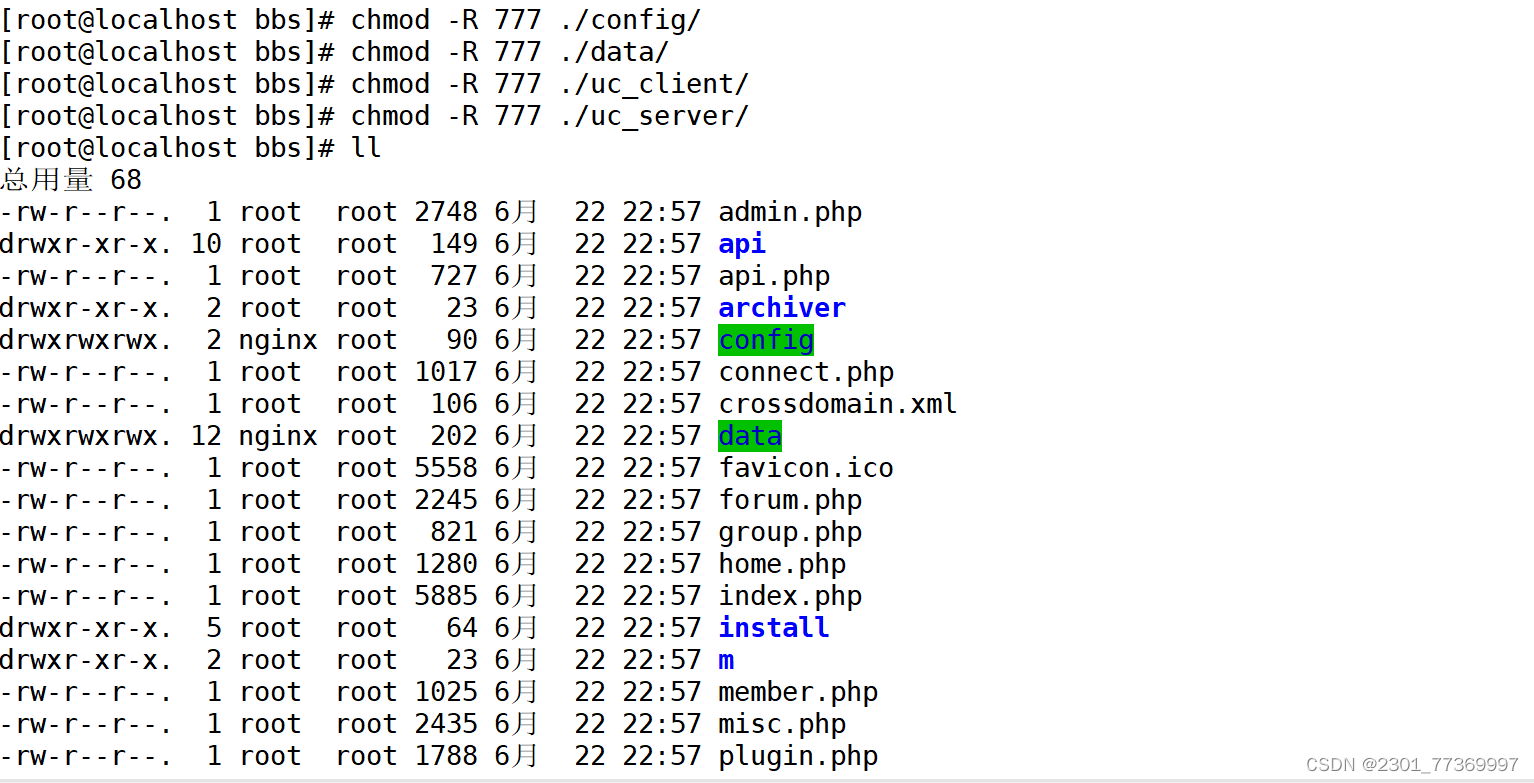Click the member.php file name
This screenshot has width=1534, height=783.
click(x=798, y=692)
